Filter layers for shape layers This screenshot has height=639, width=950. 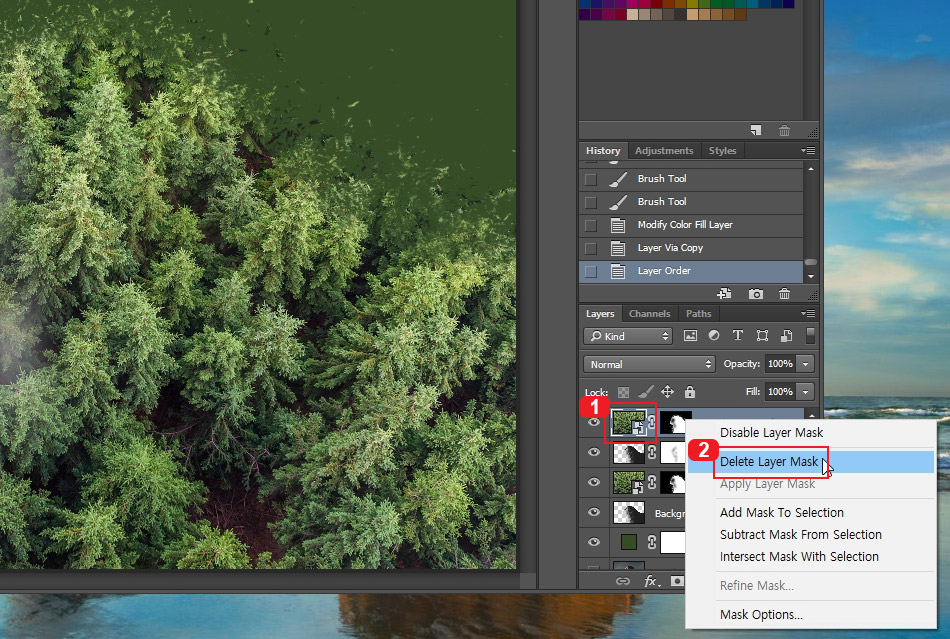(x=762, y=336)
